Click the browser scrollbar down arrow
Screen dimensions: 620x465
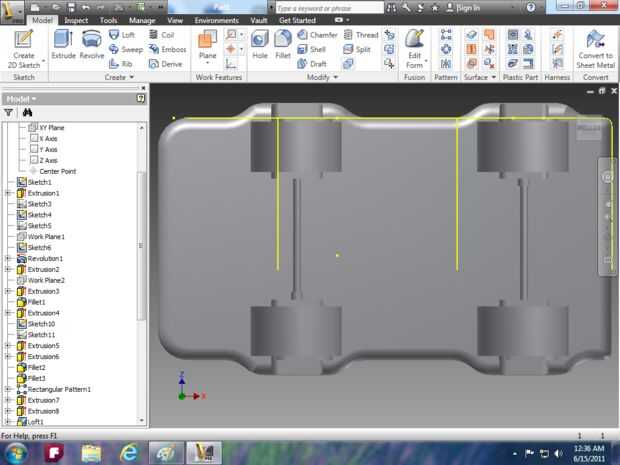coord(141,420)
